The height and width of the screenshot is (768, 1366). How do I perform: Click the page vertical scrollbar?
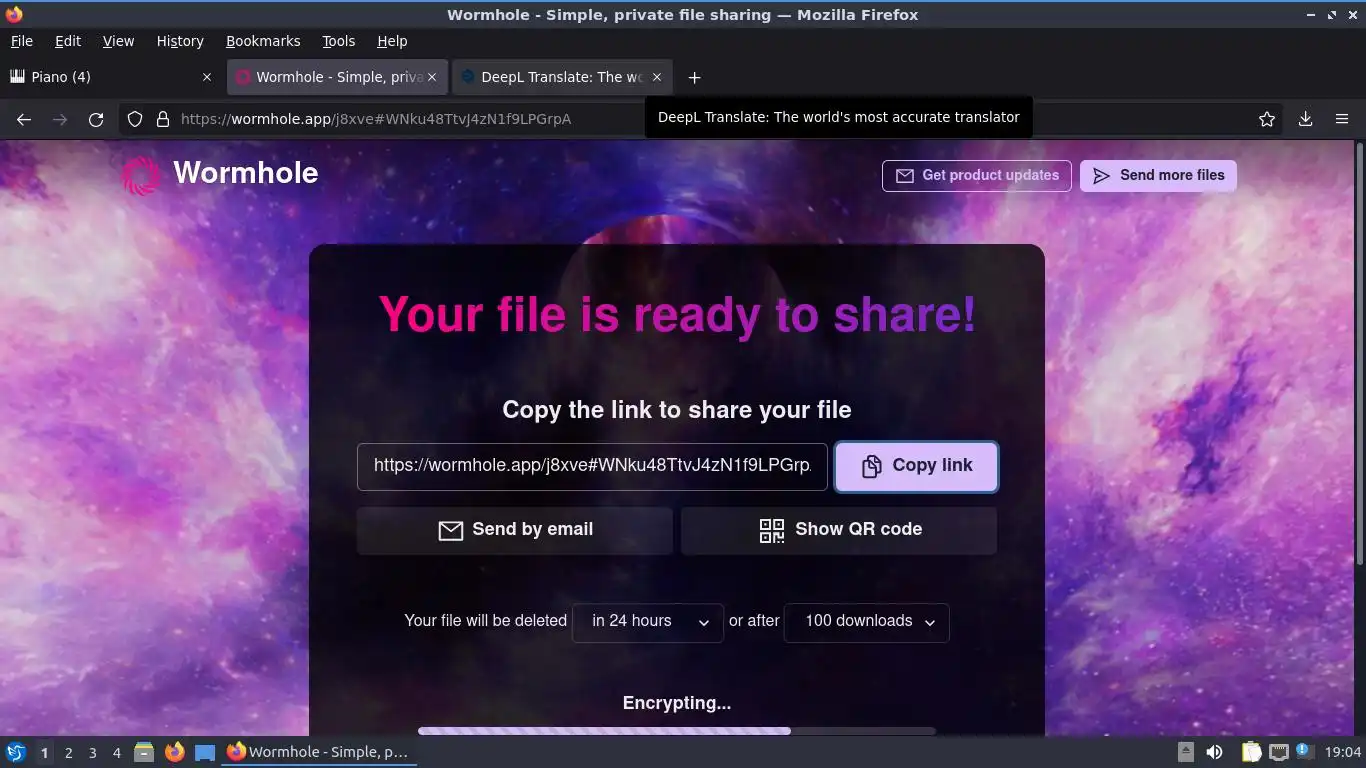point(1359,355)
